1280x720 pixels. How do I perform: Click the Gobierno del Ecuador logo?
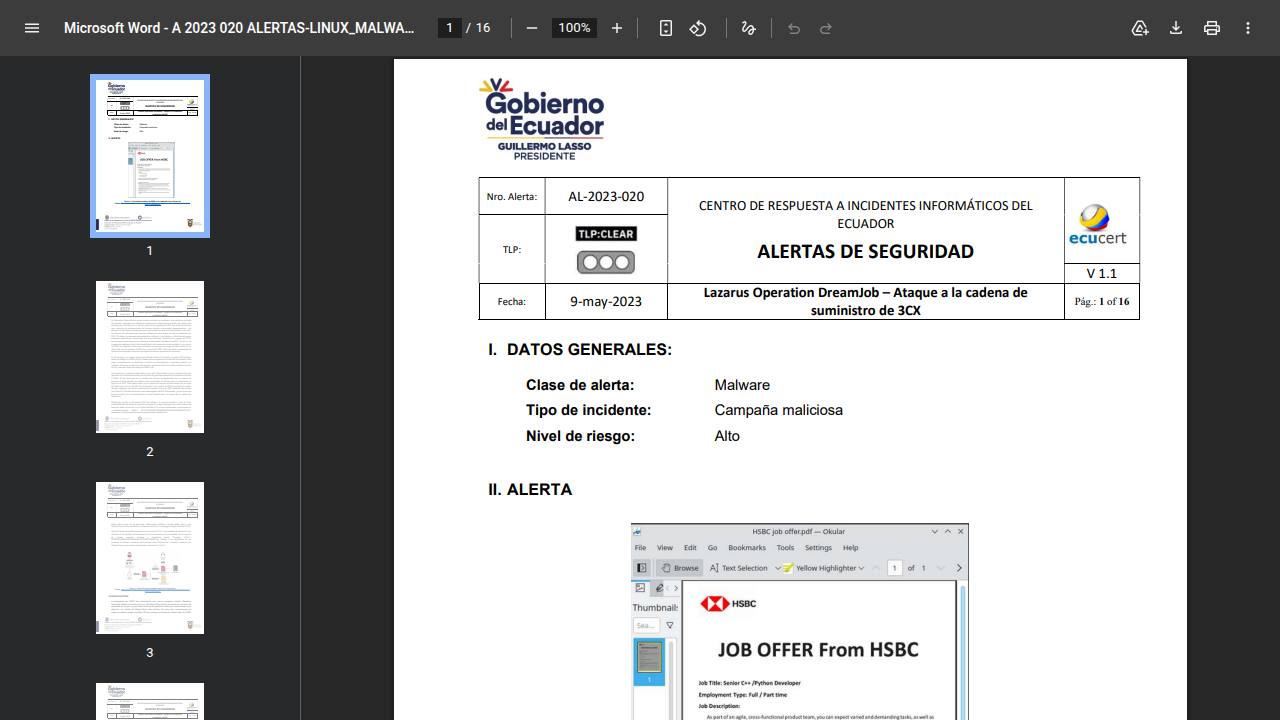pyautogui.click(x=541, y=119)
